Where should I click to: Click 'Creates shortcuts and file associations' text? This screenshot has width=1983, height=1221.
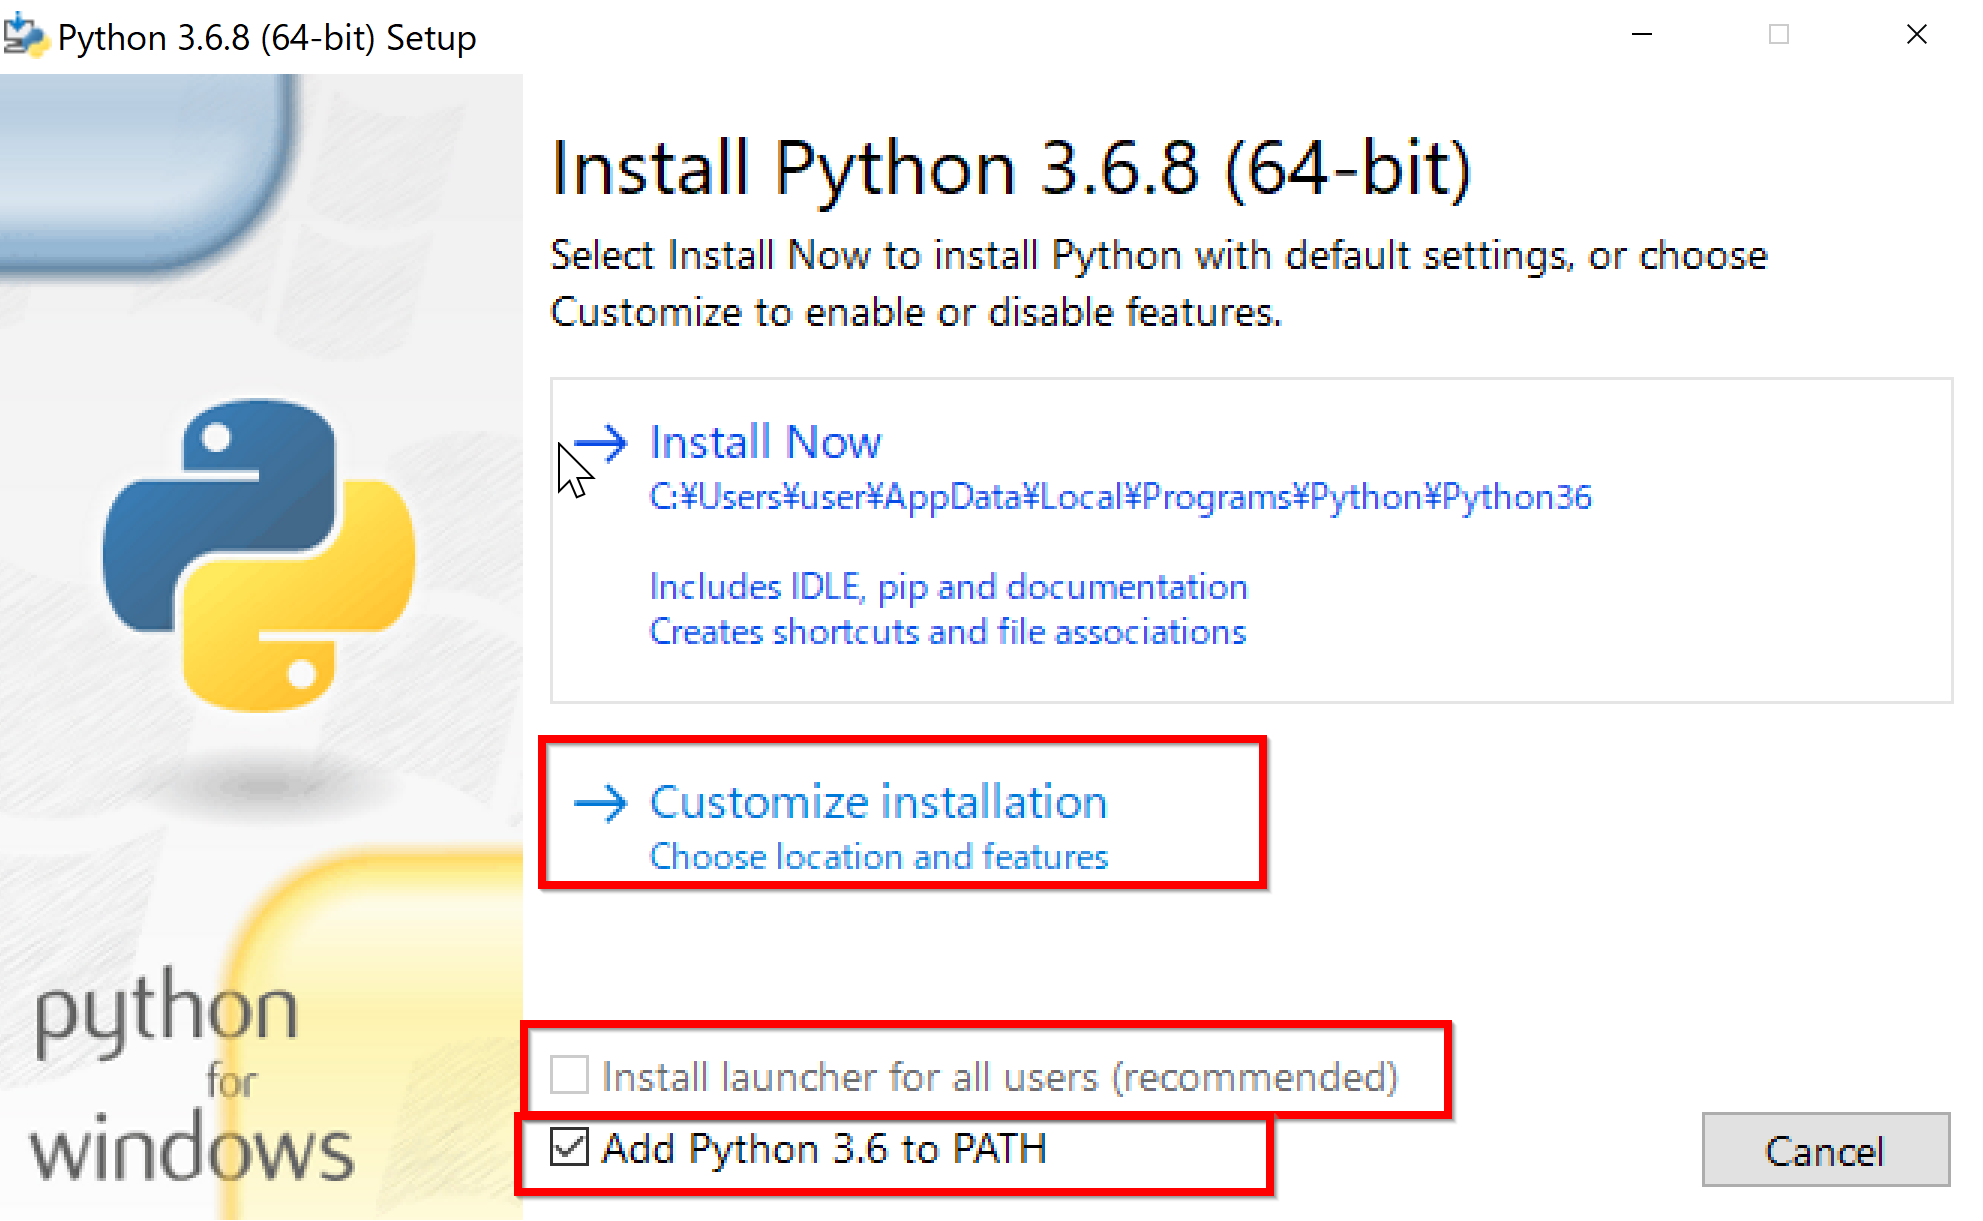tap(947, 632)
